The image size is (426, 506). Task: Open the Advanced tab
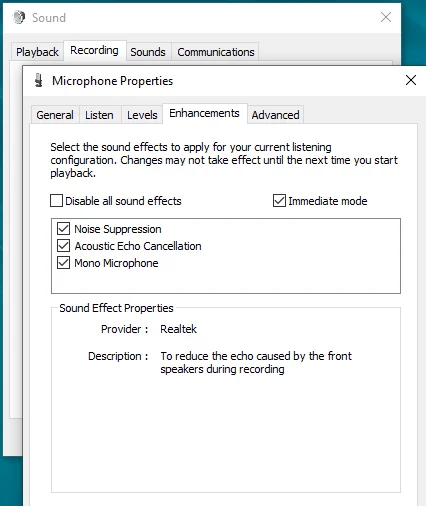click(x=275, y=115)
